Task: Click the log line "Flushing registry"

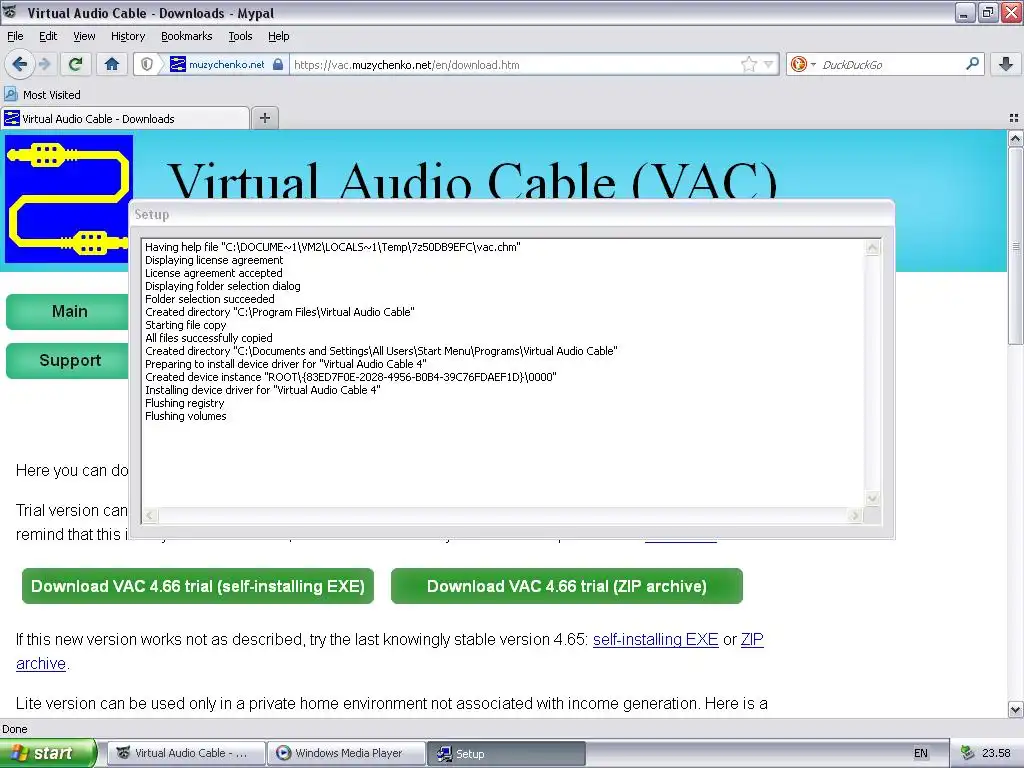Action: pyautogui.click(x=184, y=403)
